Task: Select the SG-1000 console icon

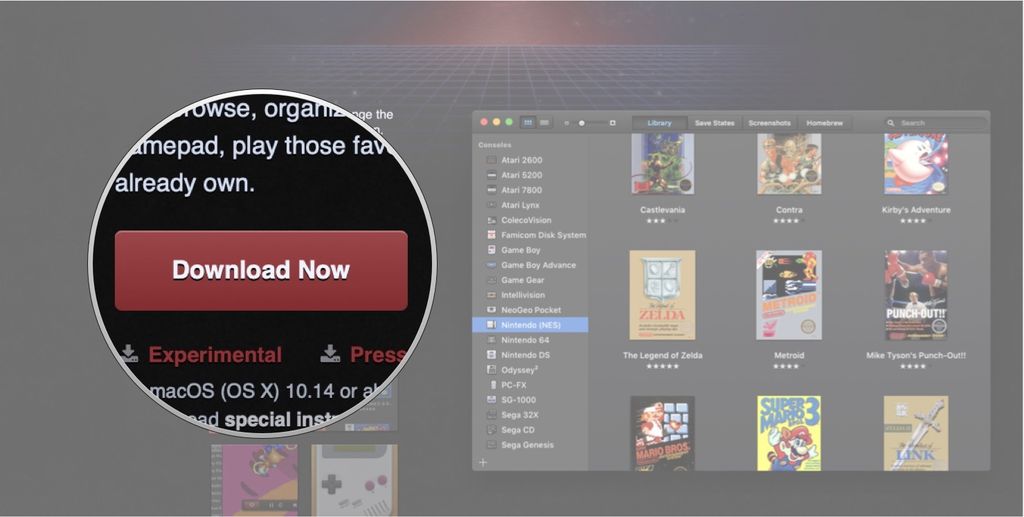Action: [492, 400]
